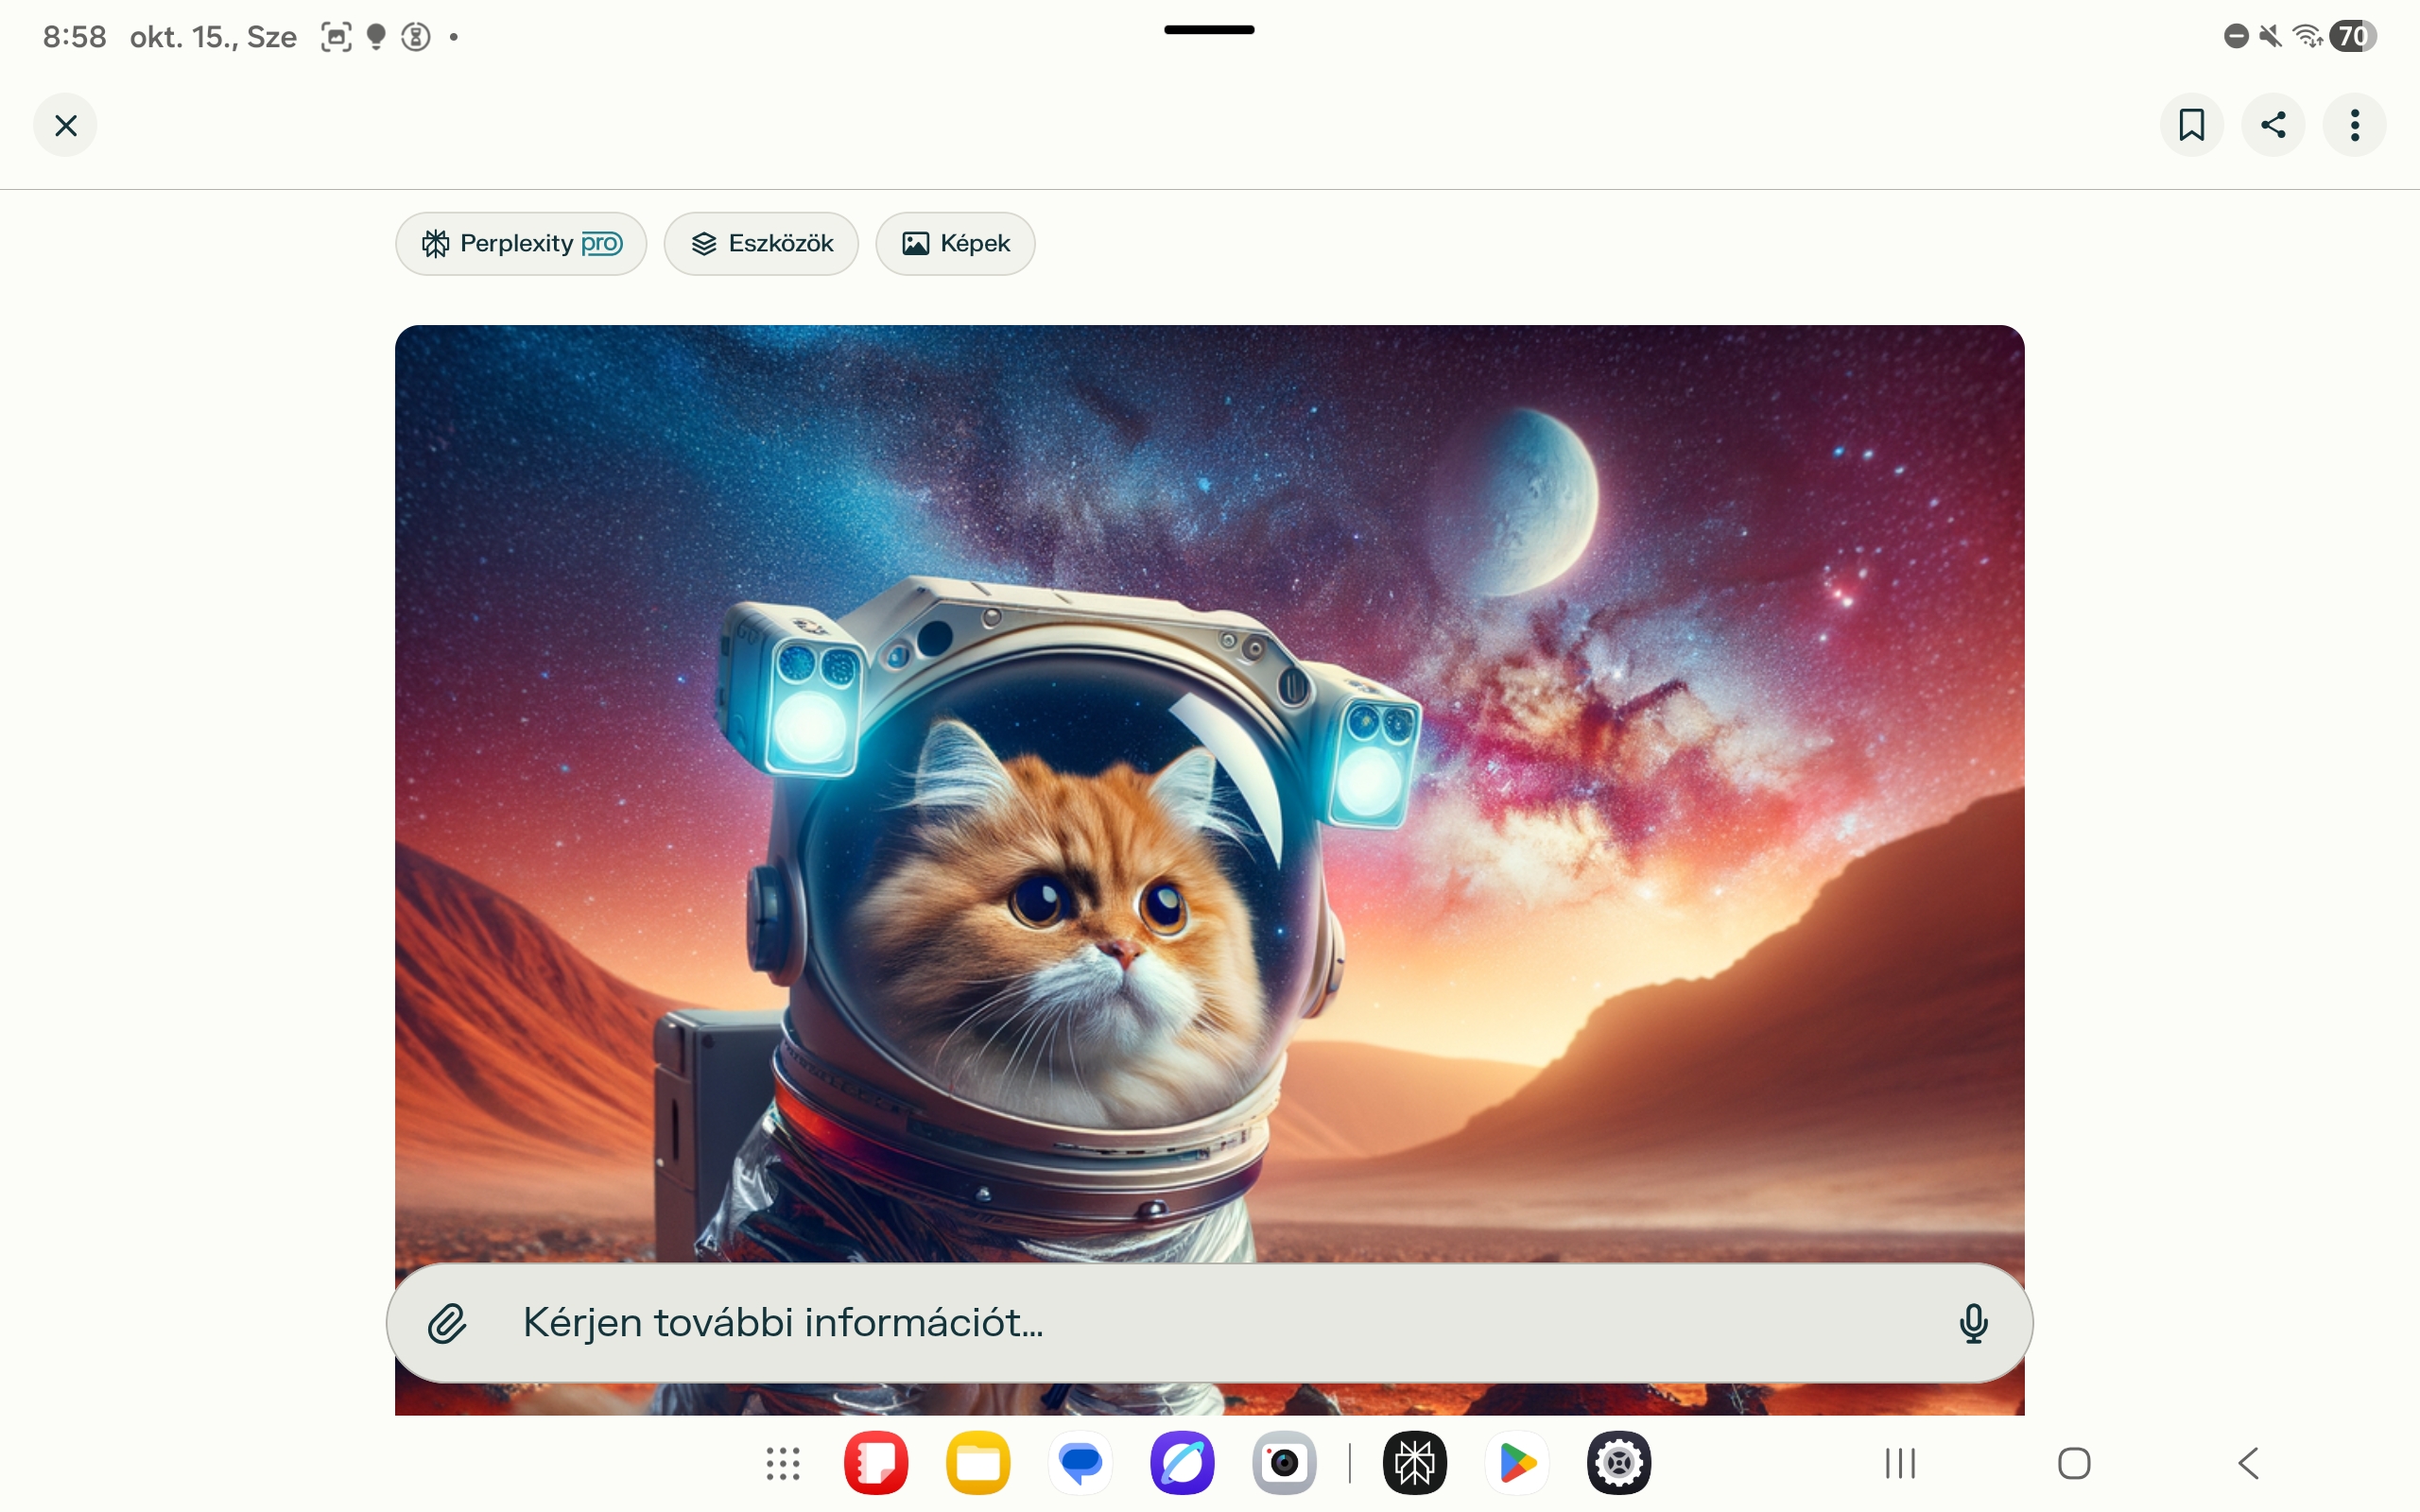Open generated astronaut cat image
This screenshot has height=1512, width=2420.
1209,790
